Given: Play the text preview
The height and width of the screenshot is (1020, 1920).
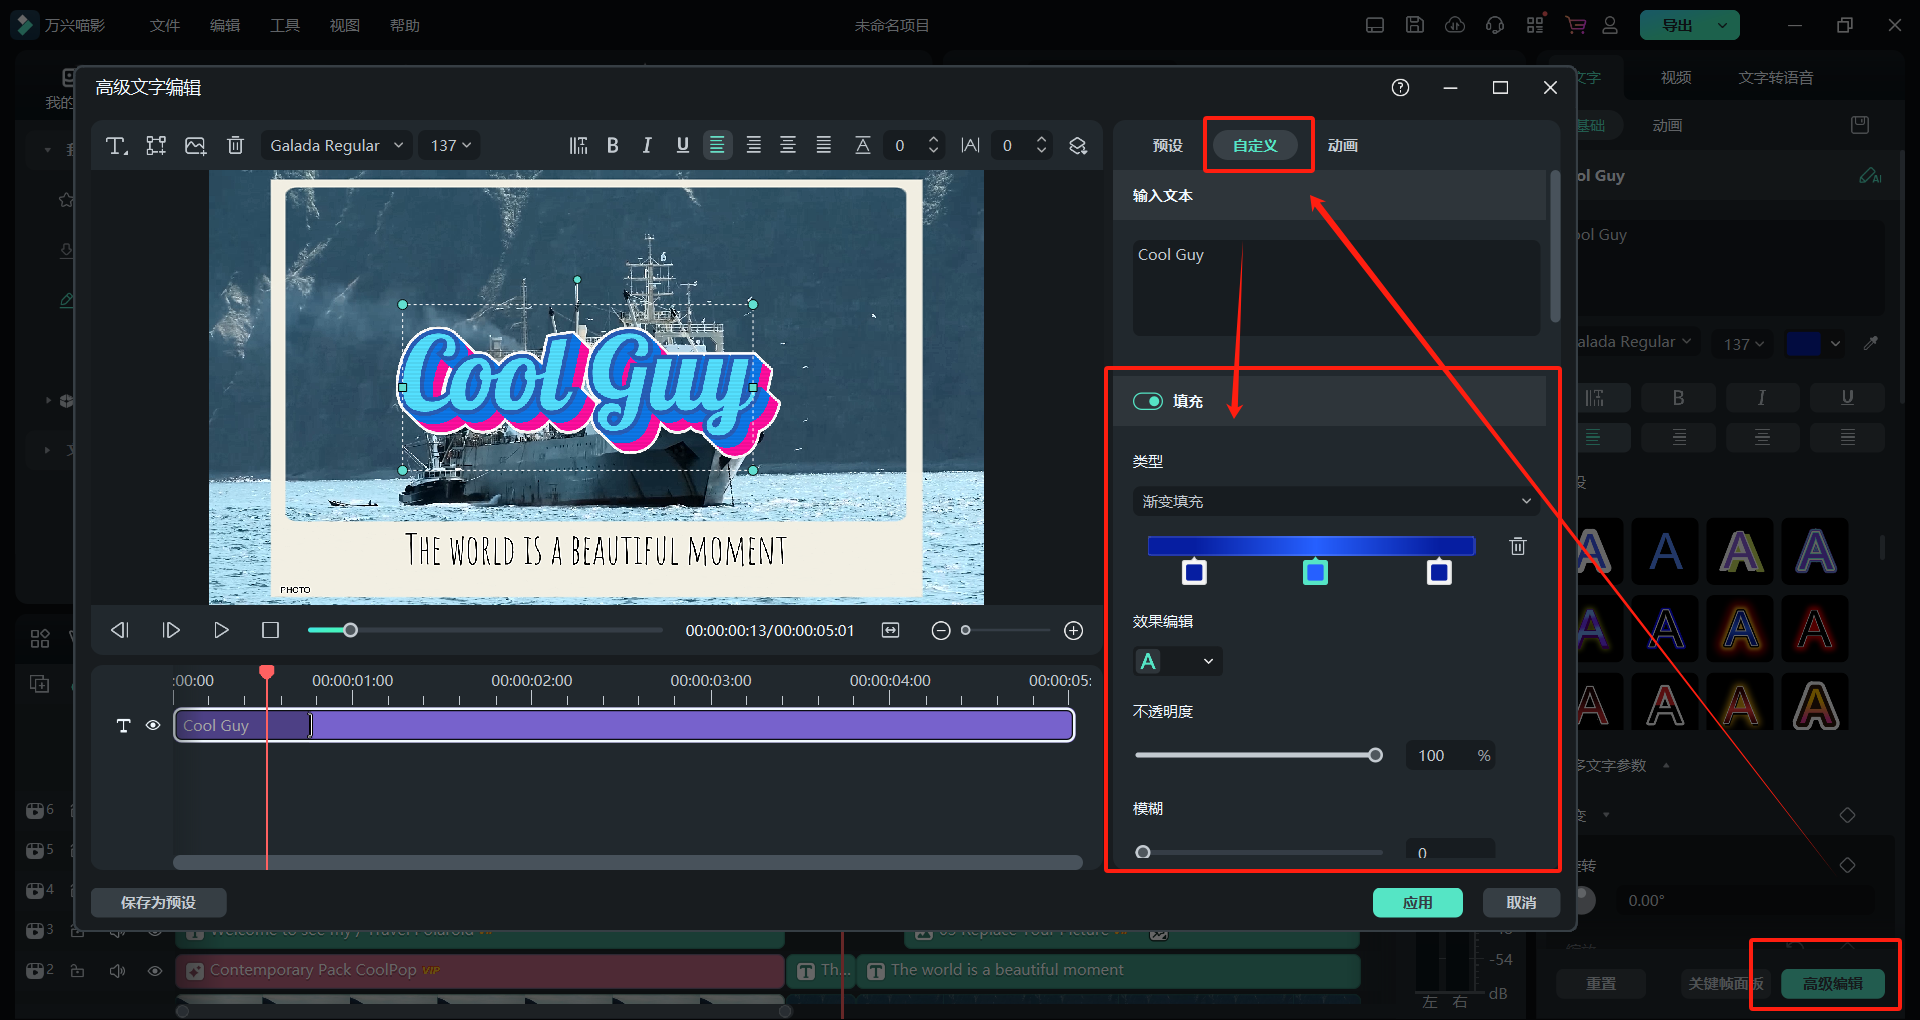Looking at the screenshot, I should (x=221, y=630).
